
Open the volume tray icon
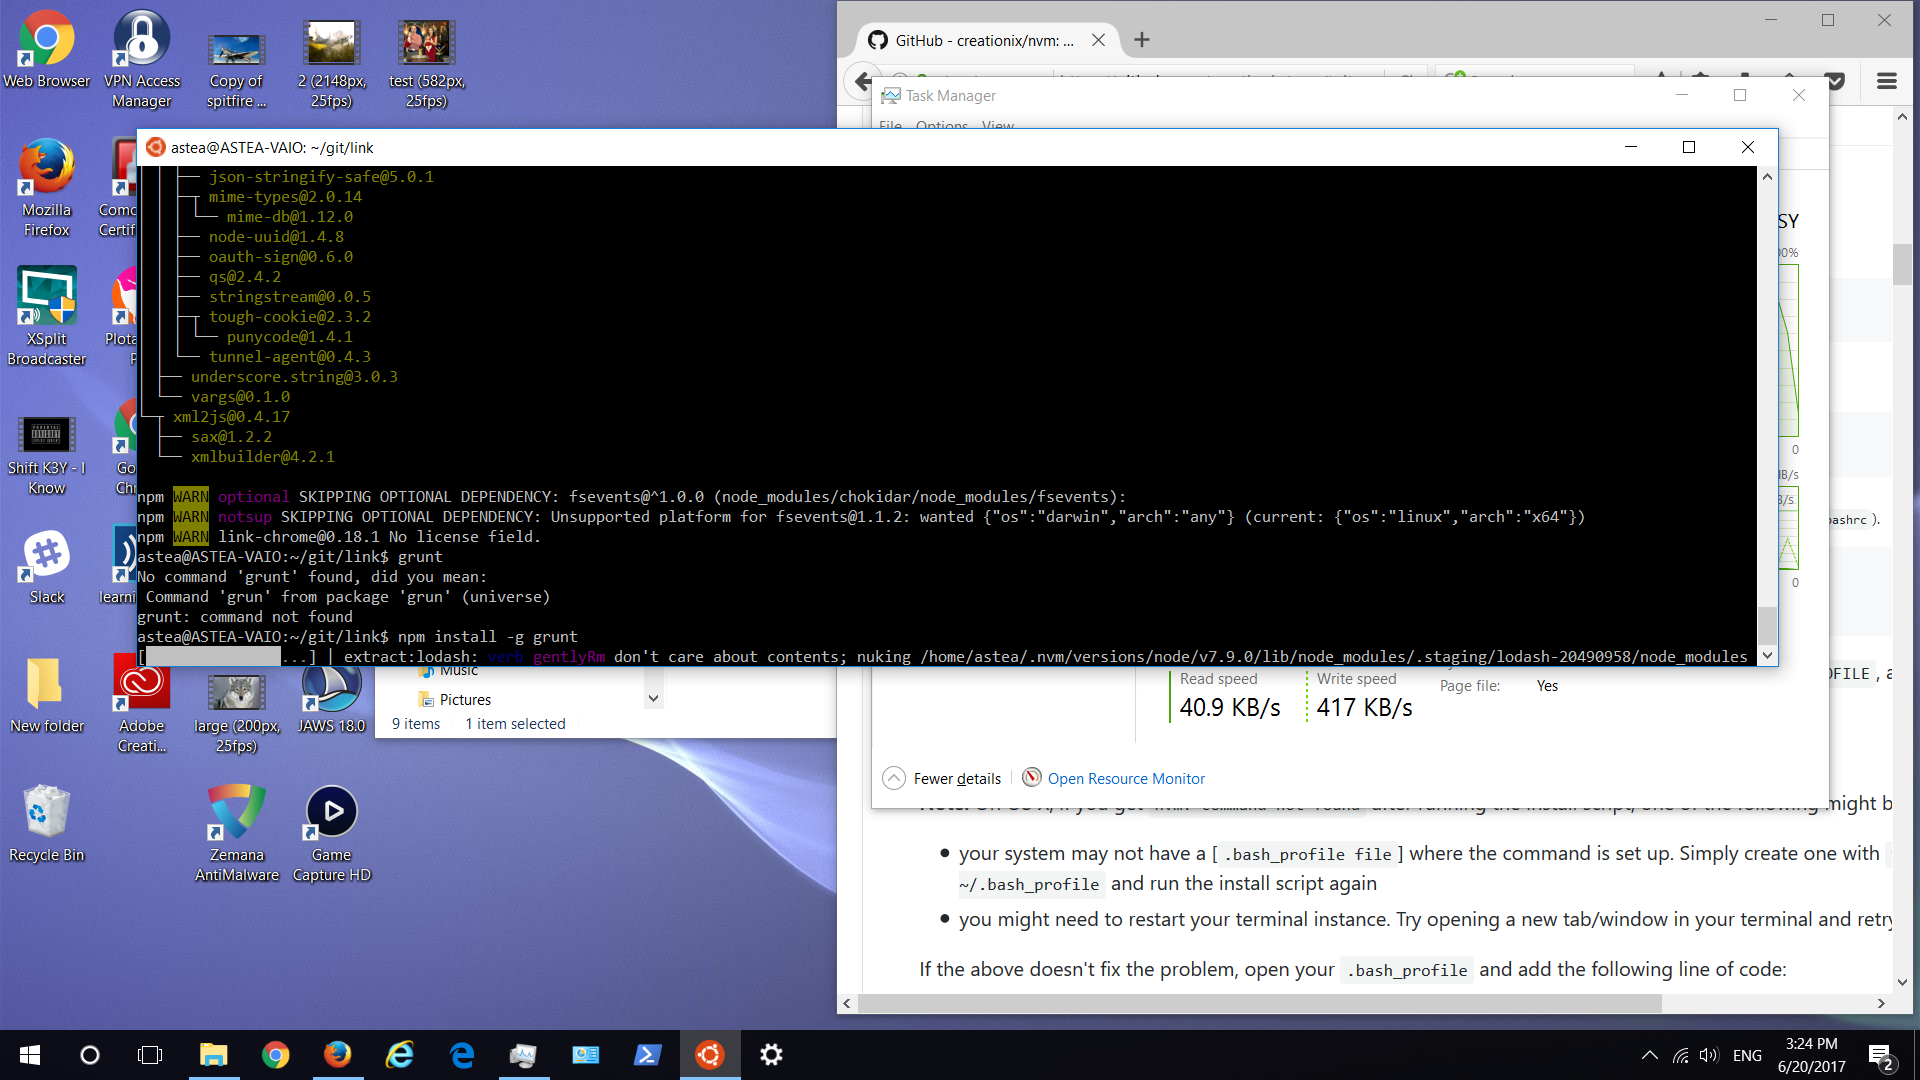pyautogui.click(x=1709, y=1055)
